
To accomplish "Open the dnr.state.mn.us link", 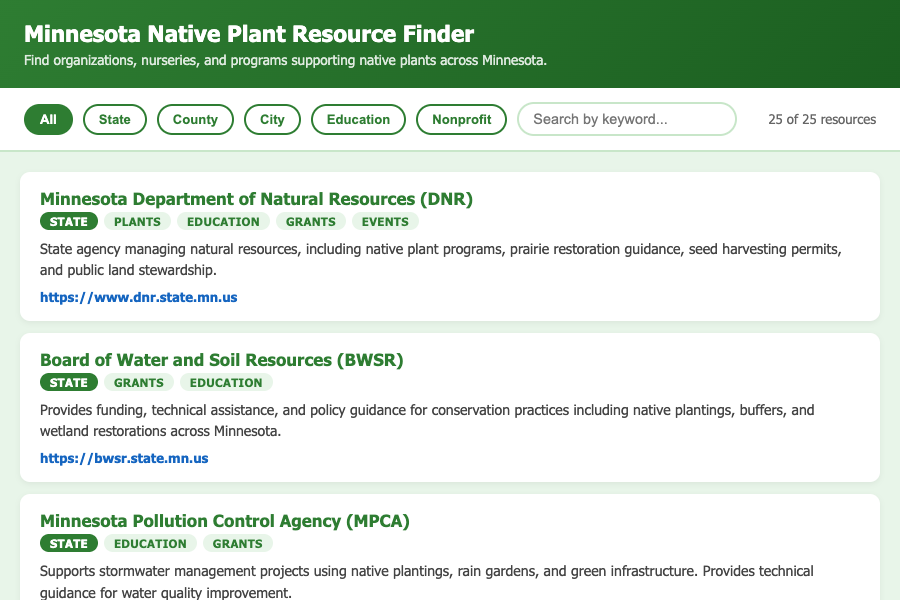I will coord(138,297).
